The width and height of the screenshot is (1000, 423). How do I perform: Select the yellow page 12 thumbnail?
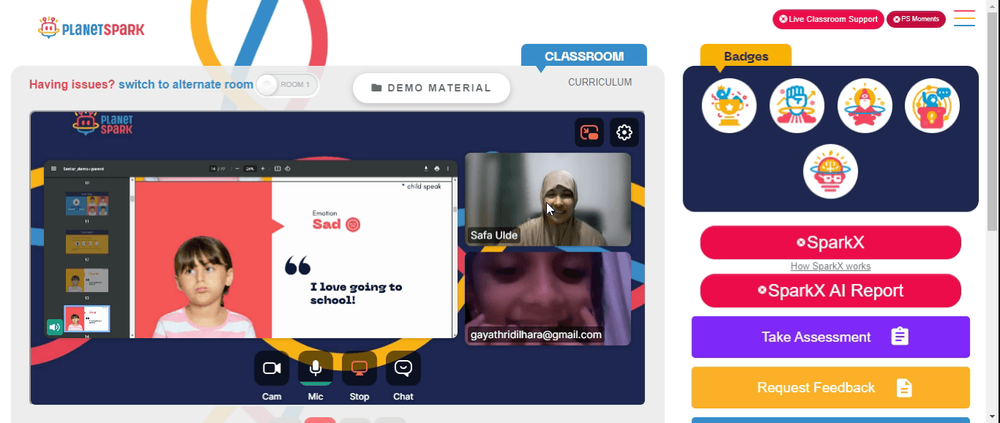point(87,242)
